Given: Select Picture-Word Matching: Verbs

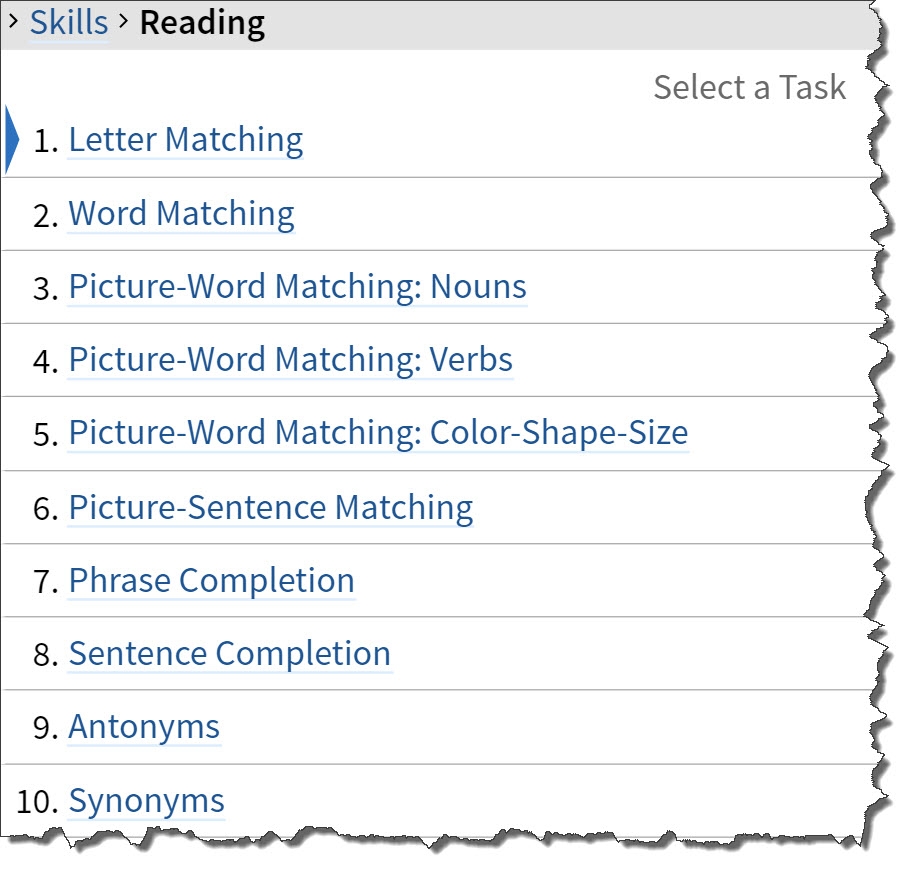Looking at the screenshot, I should tap(290, 359).
